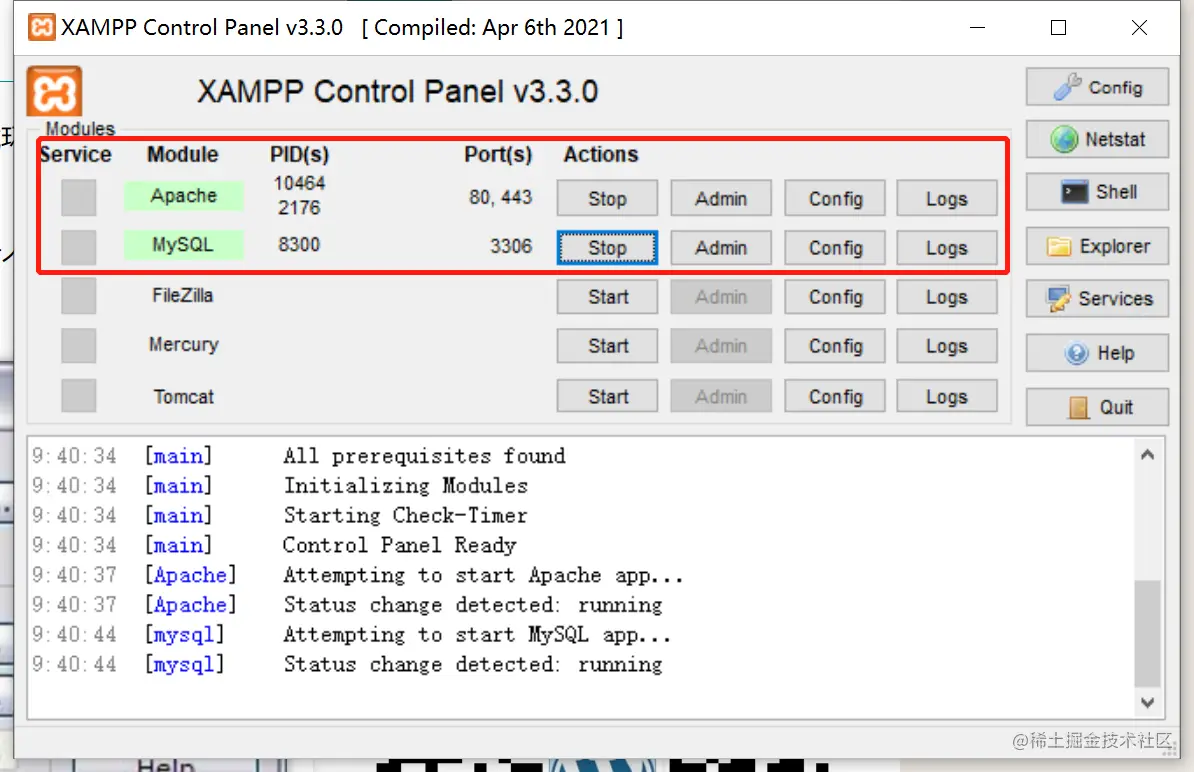Open Services with the services icon
Viewport: 1194px width, 772px height.
(x=1097, y=298)
